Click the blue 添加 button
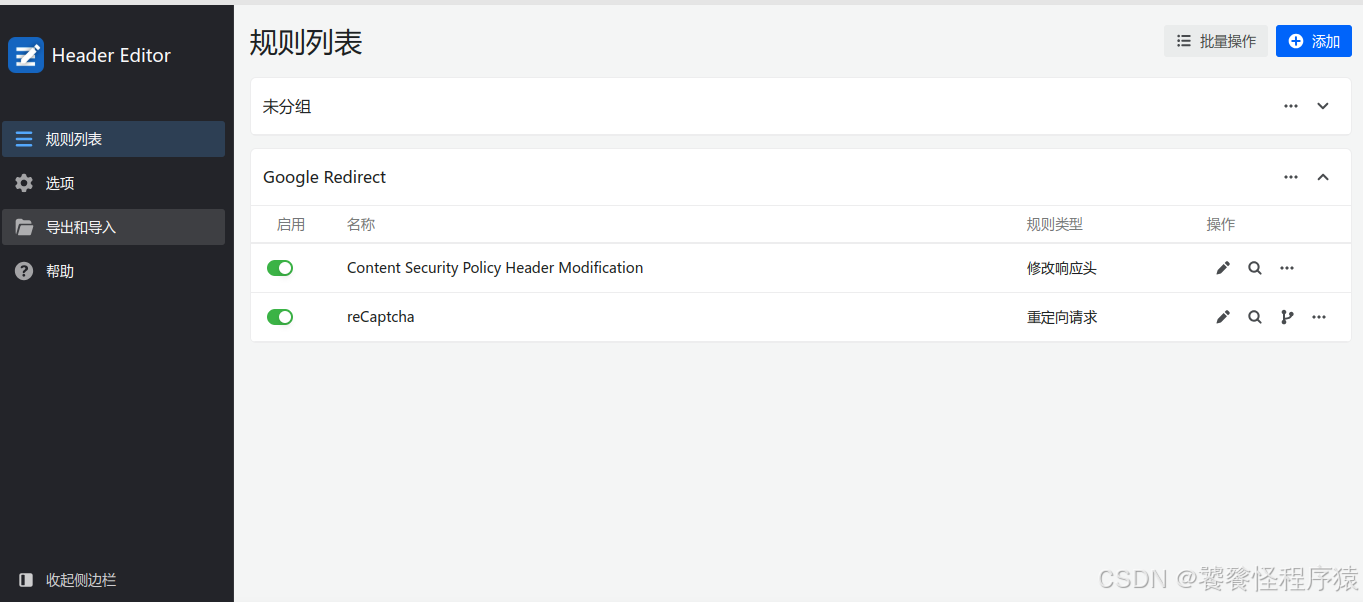The height and width of the screenshot is (602, 1363). [x=1314, y=41]
